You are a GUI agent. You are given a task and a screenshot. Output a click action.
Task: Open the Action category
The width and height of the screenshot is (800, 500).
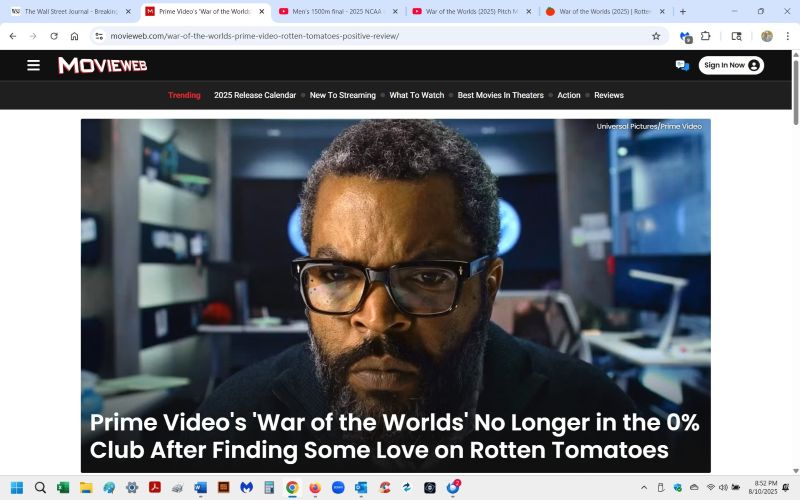569,95
